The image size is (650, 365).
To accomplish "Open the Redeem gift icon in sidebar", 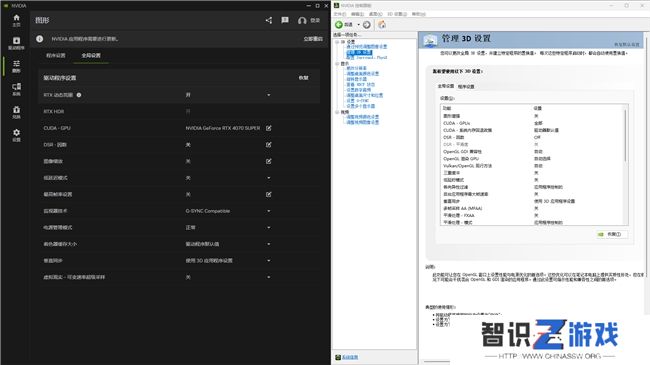I will point(16,110).
